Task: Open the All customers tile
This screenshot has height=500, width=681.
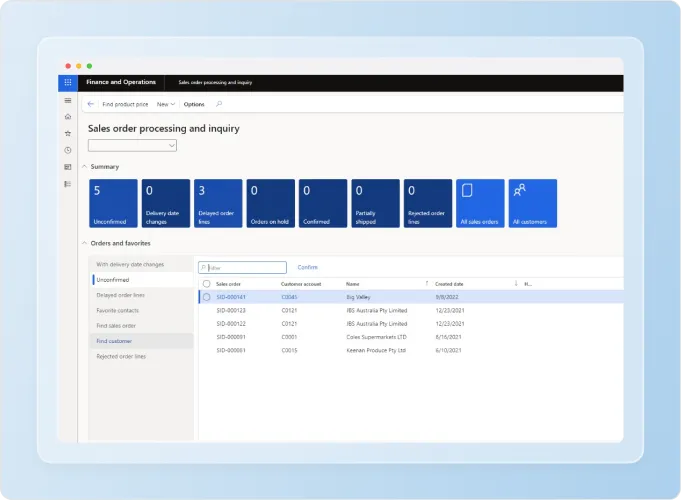Action: click(532, 203)
